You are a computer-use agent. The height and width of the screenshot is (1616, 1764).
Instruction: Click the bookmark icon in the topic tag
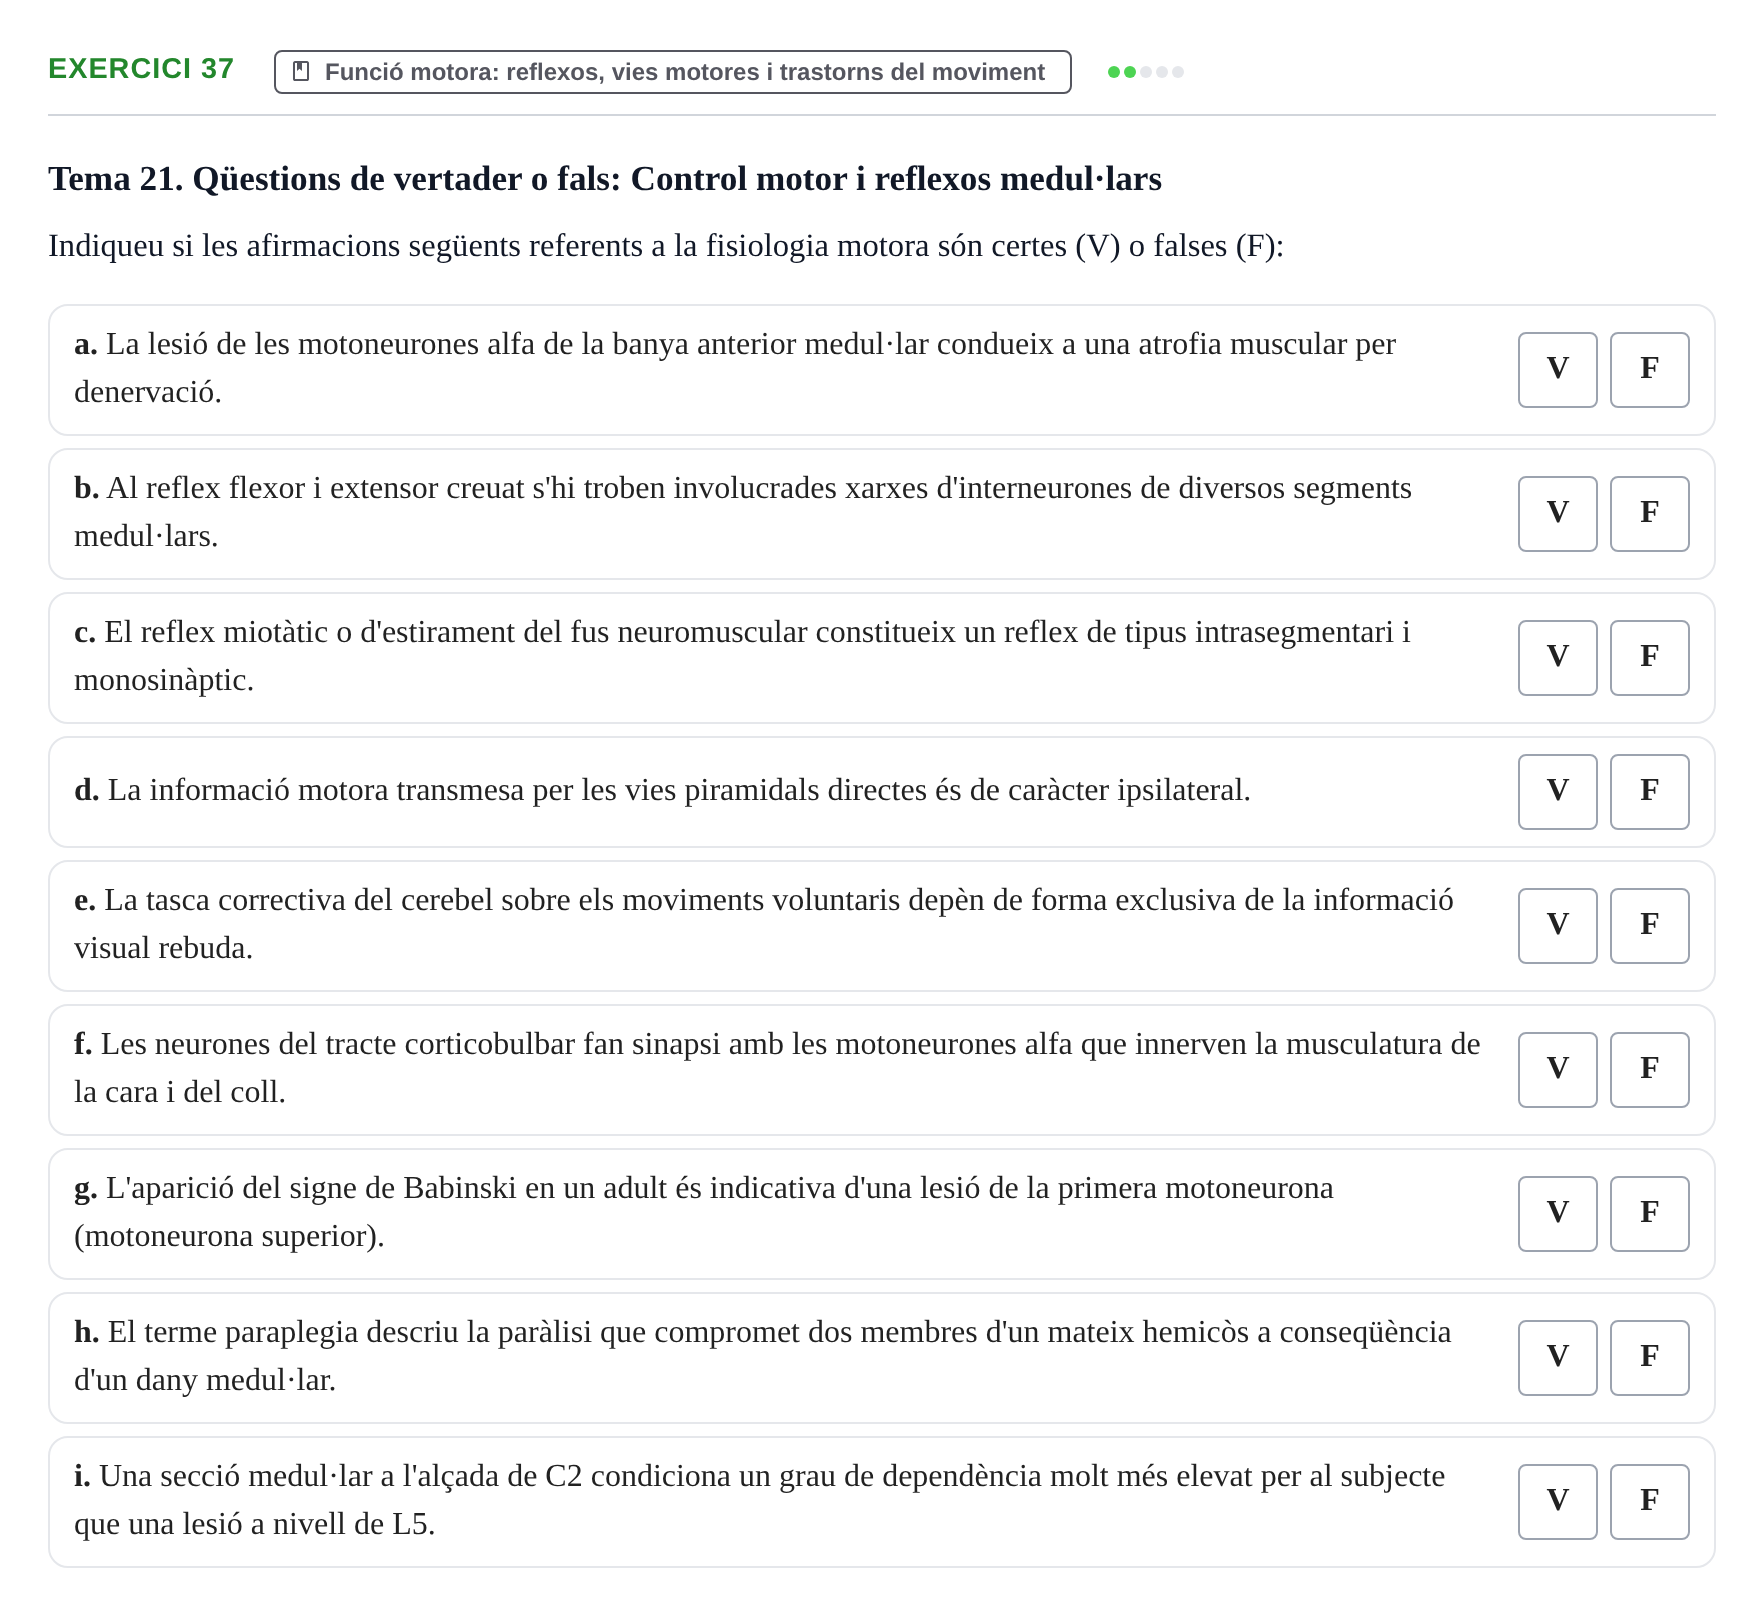point(301,72)
